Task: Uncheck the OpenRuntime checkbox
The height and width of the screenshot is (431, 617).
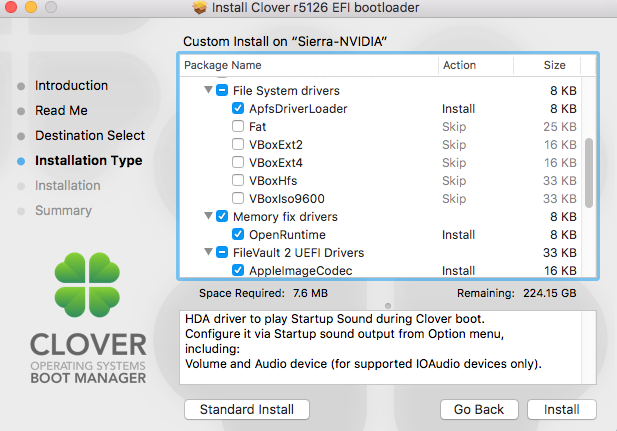Action: pyautogui.click(x=238, y=234)
